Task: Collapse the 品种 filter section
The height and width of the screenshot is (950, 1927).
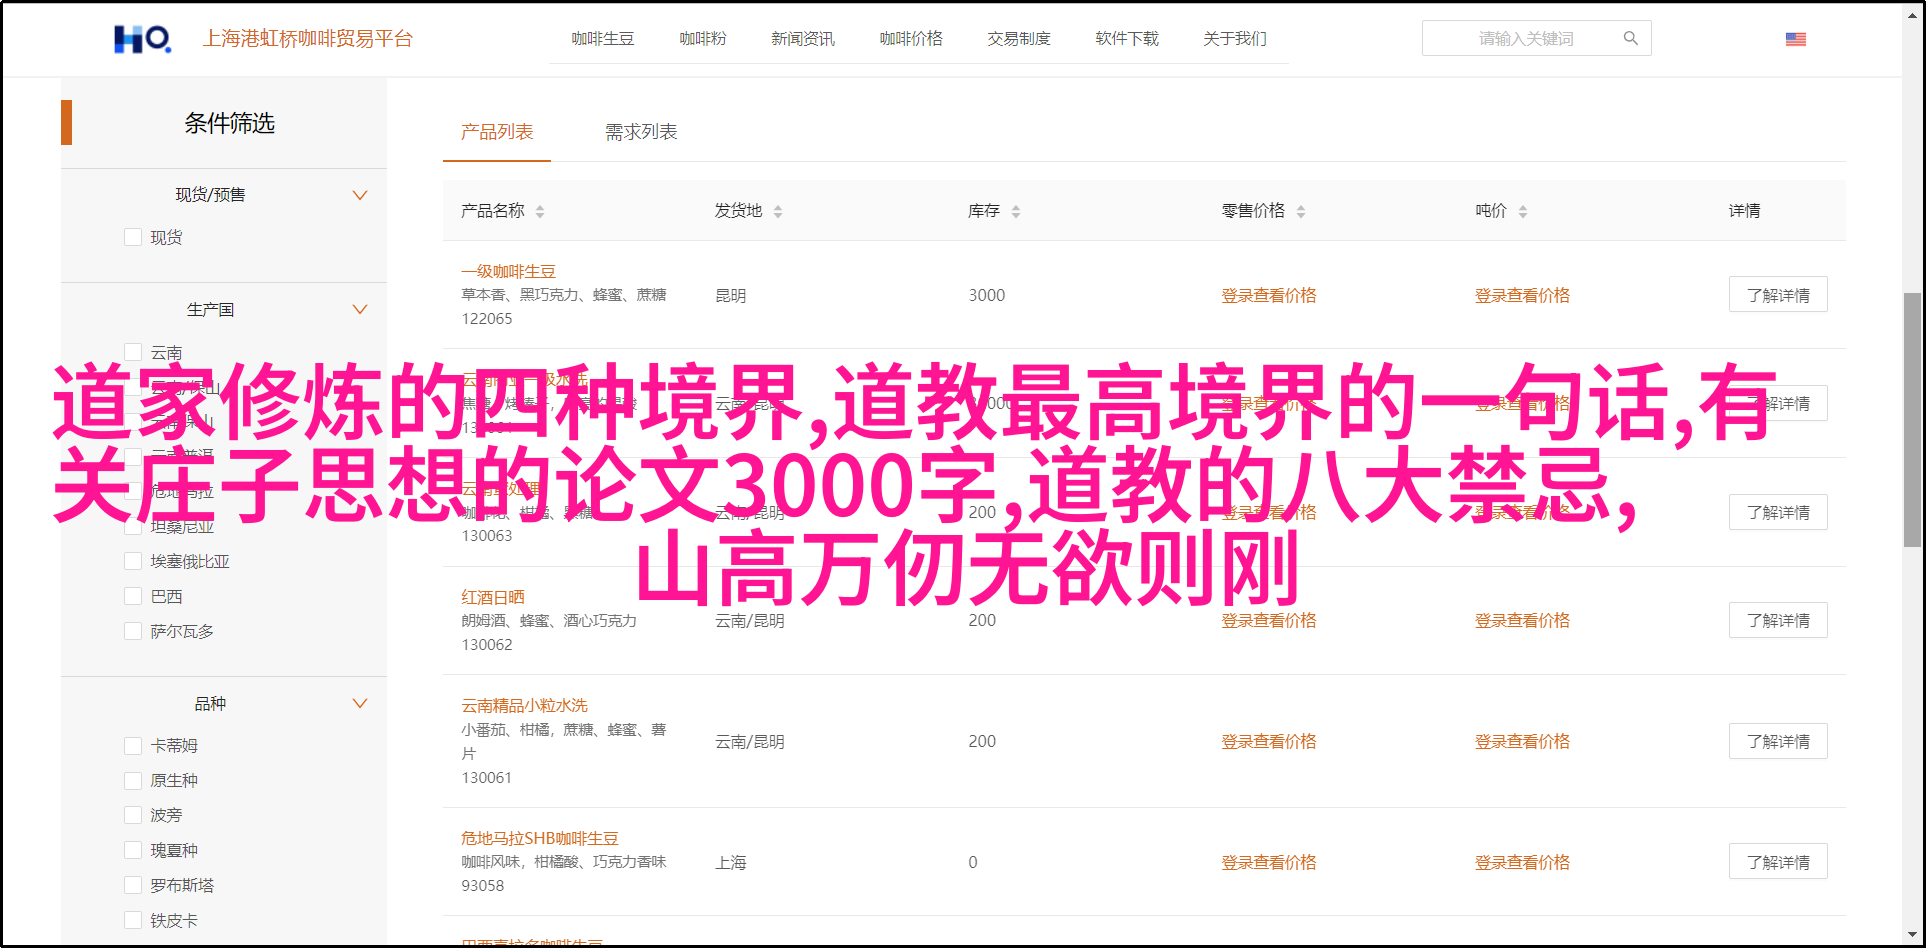Action: point(360,703)
